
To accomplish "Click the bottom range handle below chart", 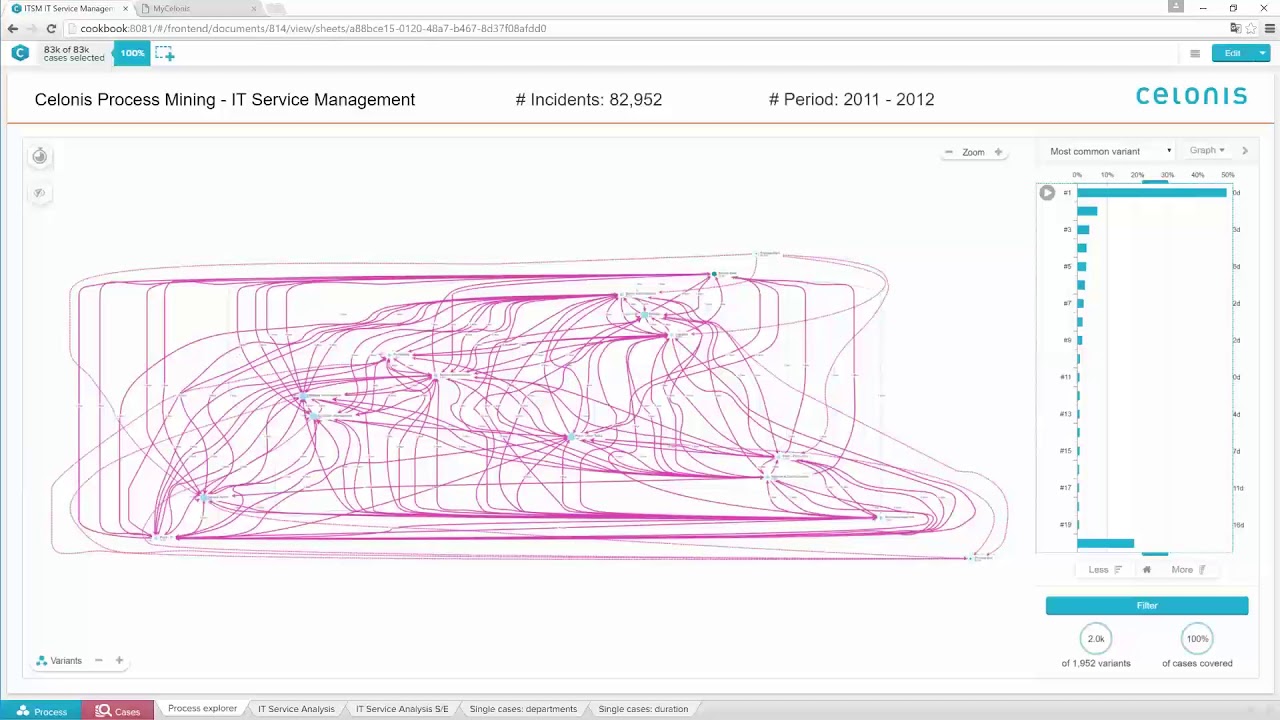I will 1155,553.
